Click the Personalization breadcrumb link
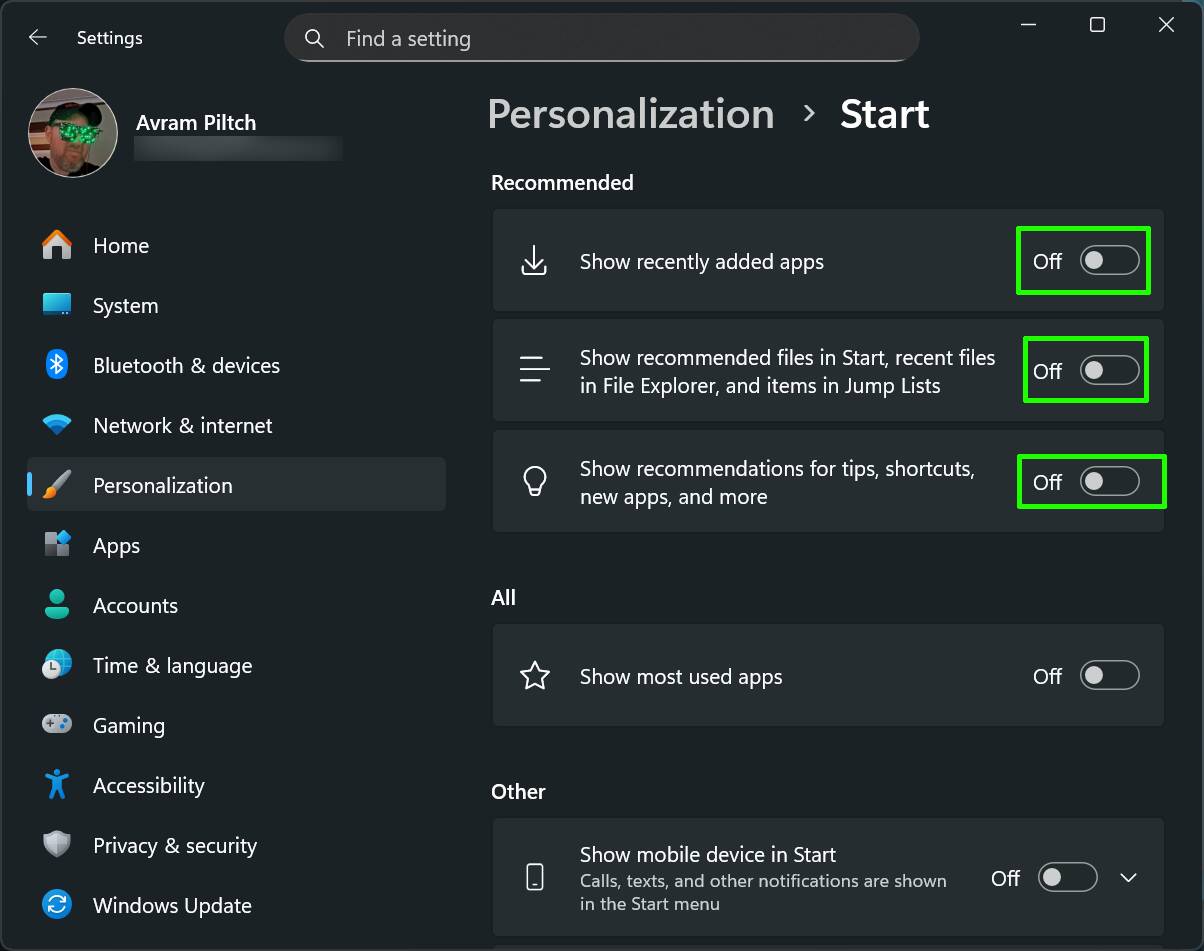 click(x=630, y=114)
